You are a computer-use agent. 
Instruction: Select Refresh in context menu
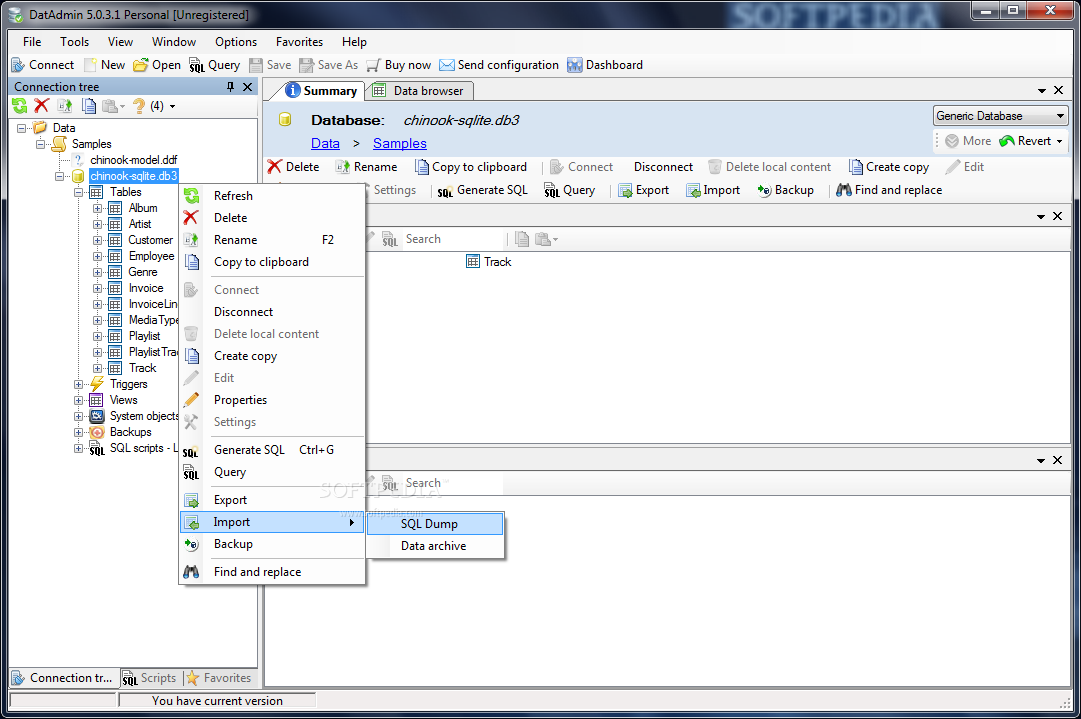[x=272, y=196]
